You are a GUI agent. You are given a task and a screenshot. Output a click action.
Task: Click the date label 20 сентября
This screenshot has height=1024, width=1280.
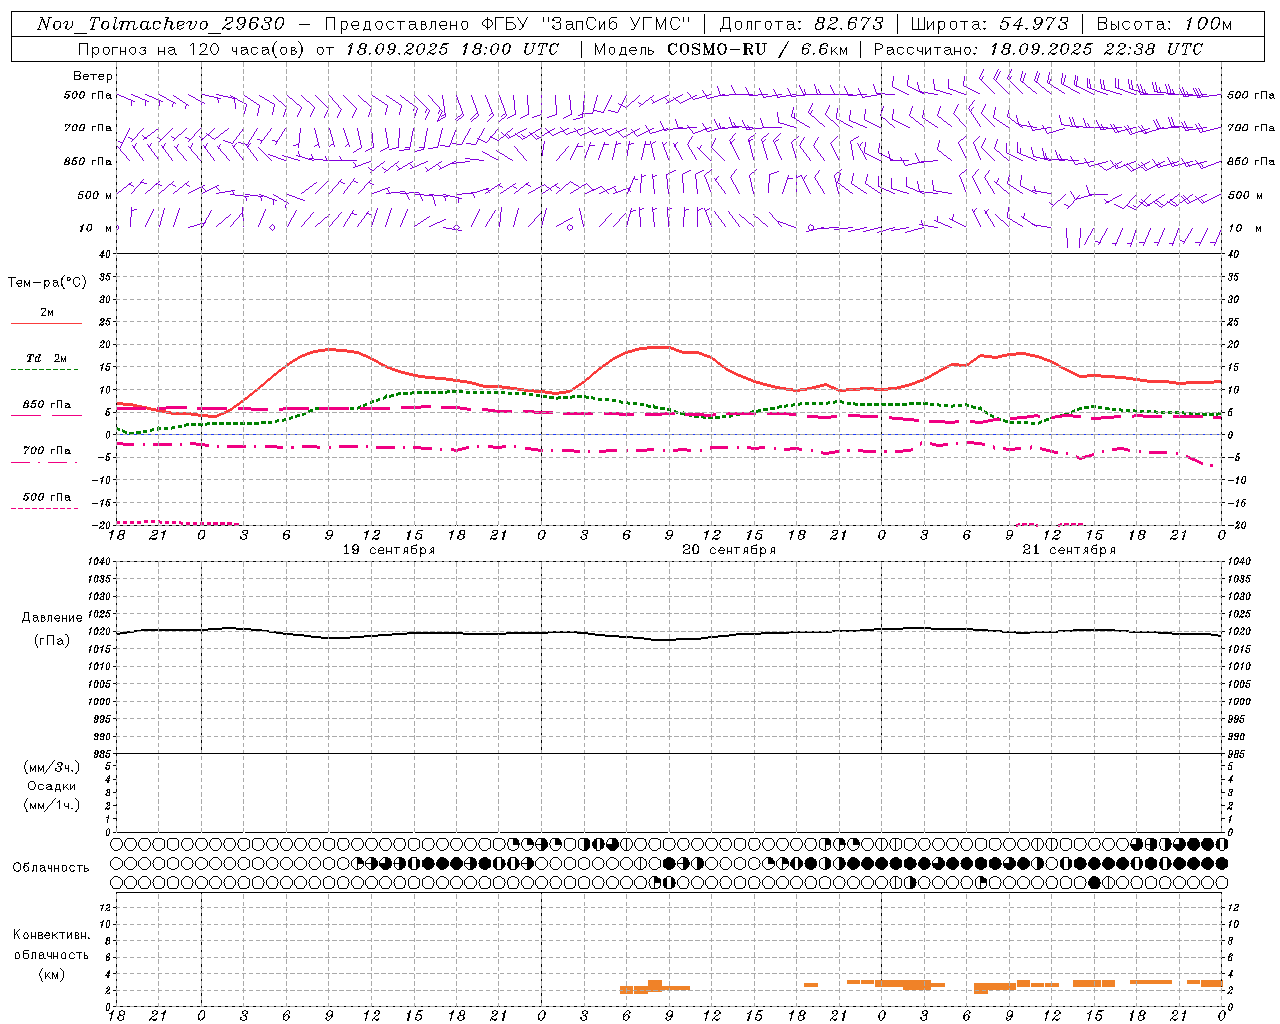click(x=729, y=550)
